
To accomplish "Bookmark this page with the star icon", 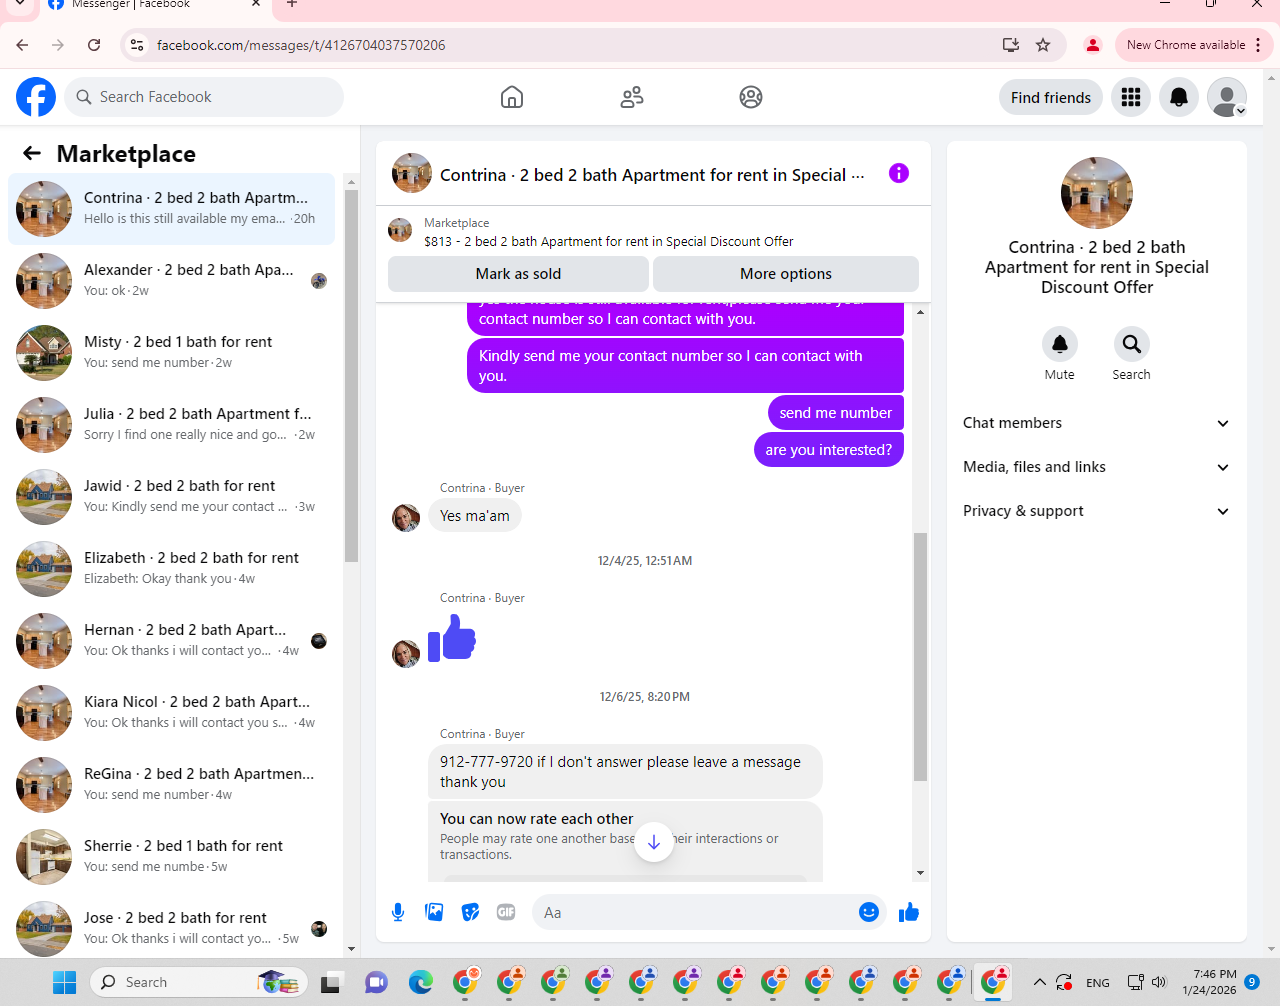I will tap(1043, 45).
